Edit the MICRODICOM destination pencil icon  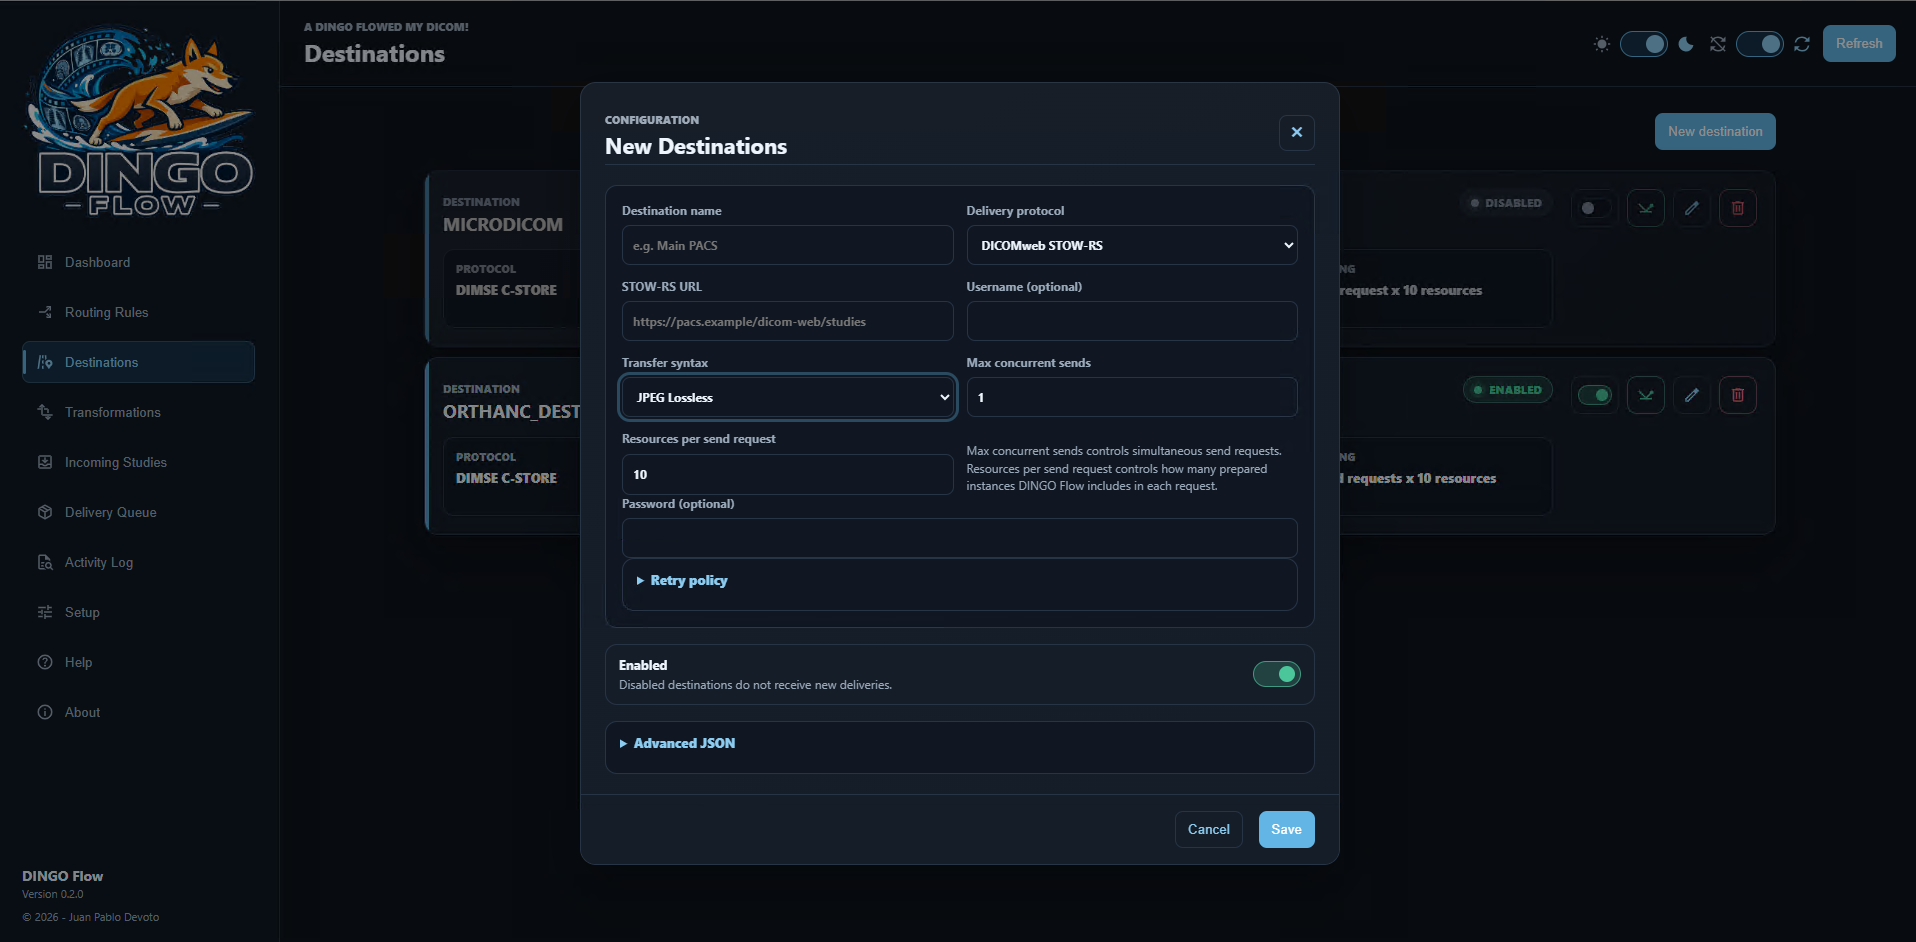coord(1692,208)
